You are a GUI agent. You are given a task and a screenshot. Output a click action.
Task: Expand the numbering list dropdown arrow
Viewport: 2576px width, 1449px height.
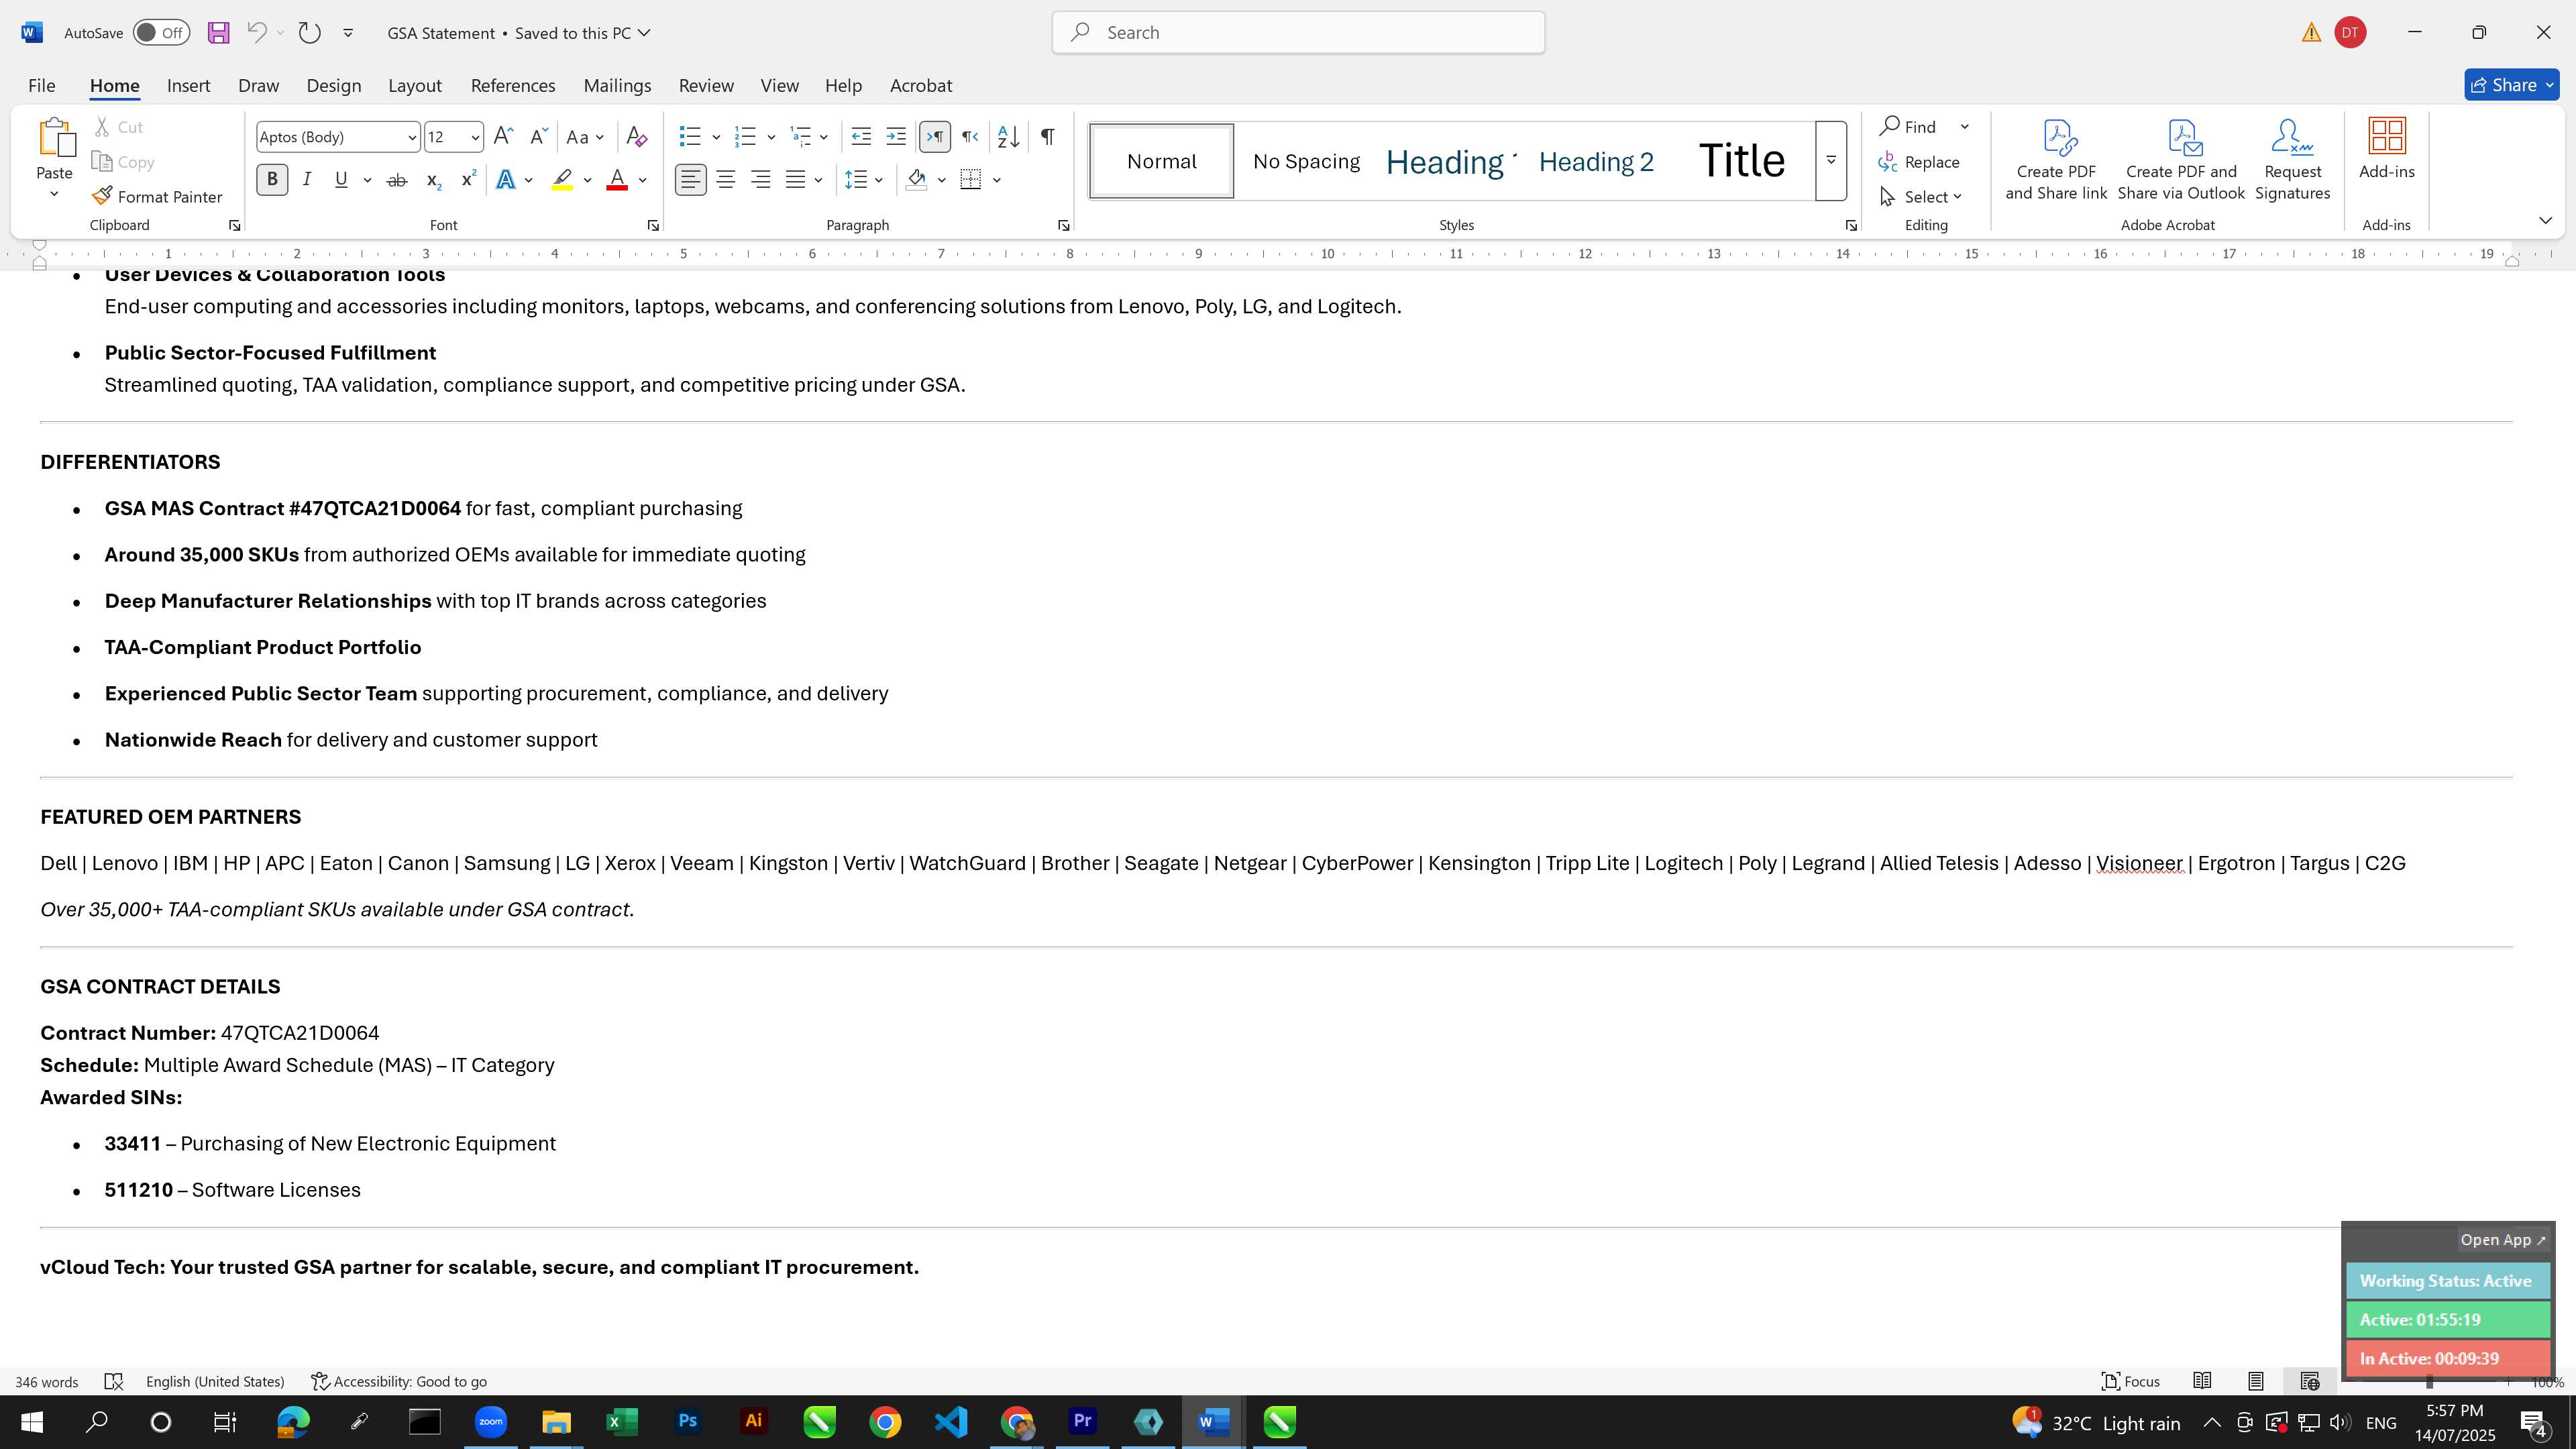click(771, 137)
